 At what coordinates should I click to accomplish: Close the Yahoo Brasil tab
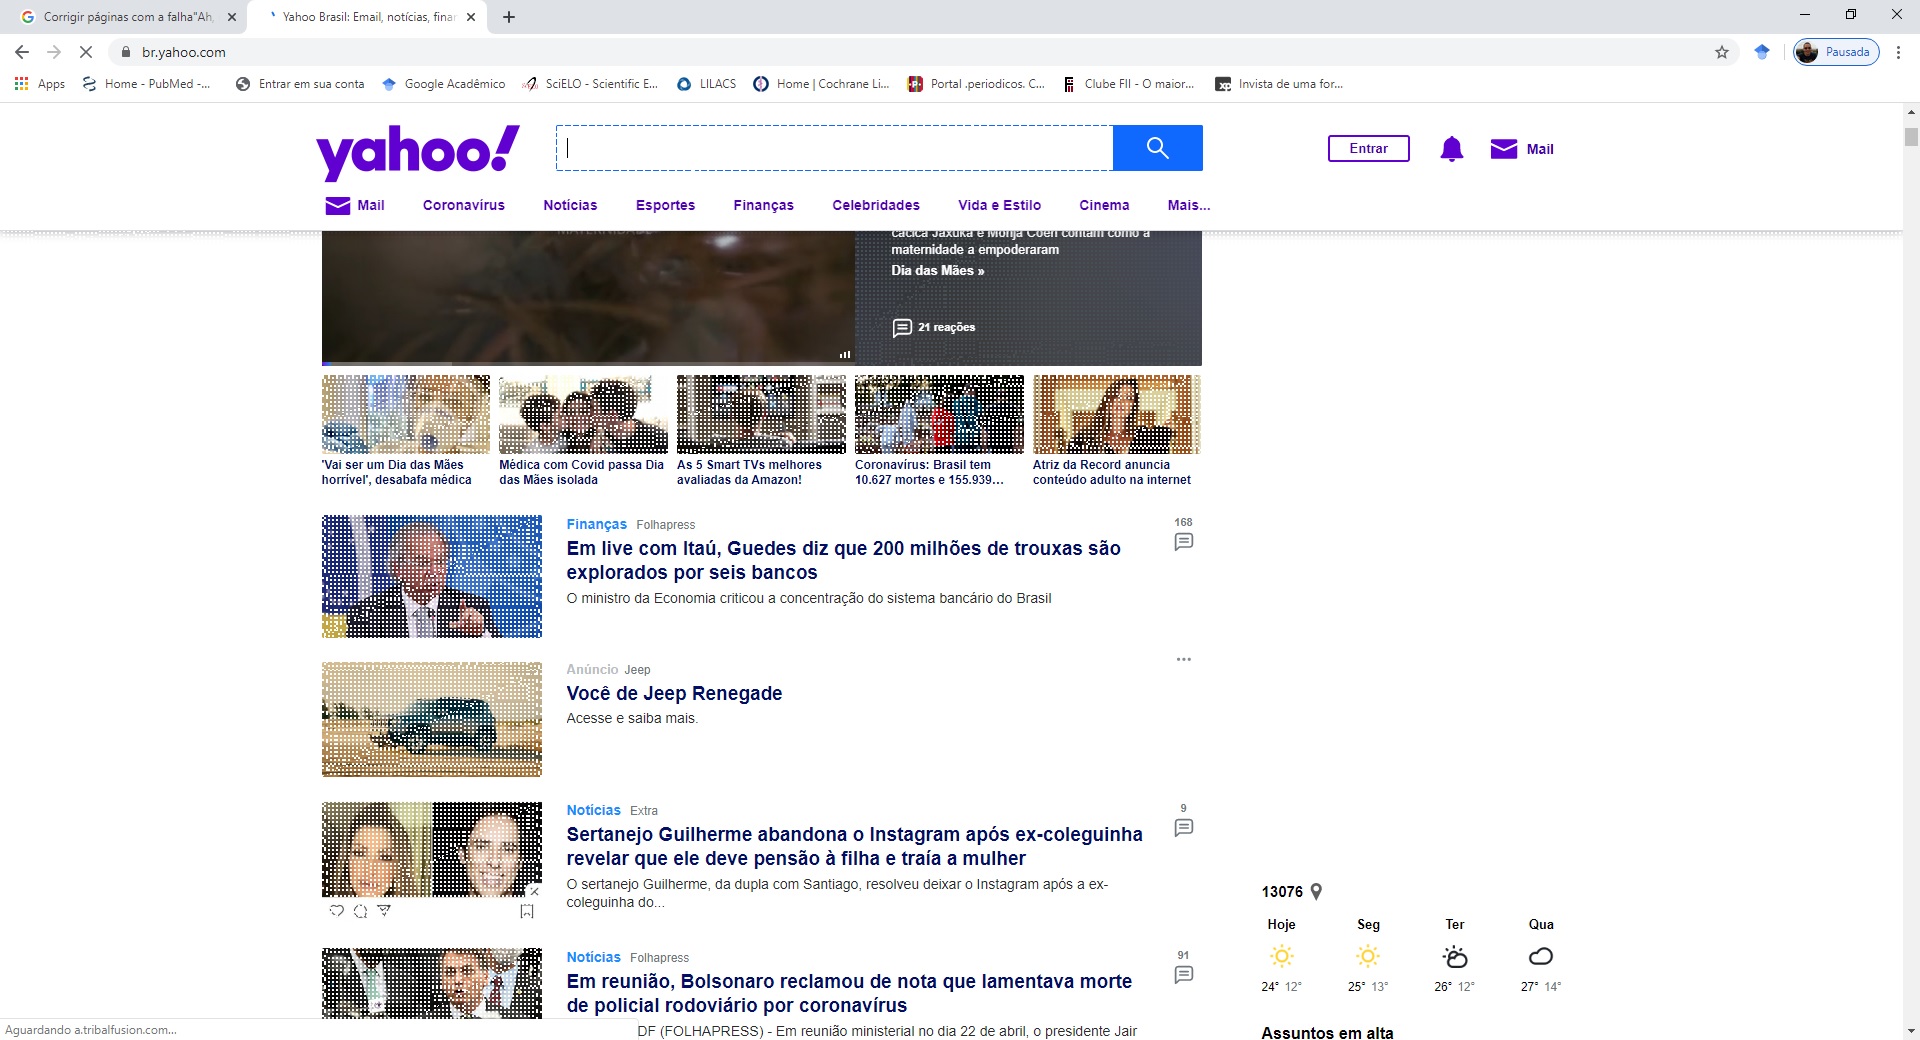(x=470, y=17)
